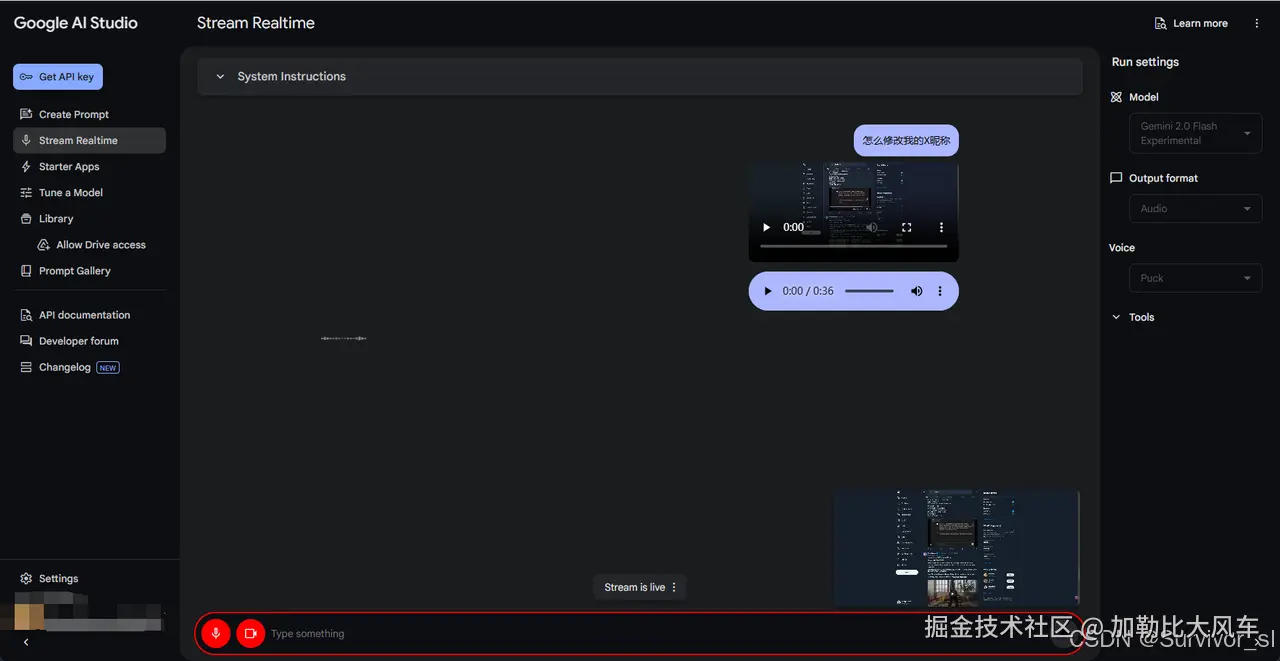The image size is (1280, 661).
Task: Visit the Developer forum link
Action: [78, 341]
